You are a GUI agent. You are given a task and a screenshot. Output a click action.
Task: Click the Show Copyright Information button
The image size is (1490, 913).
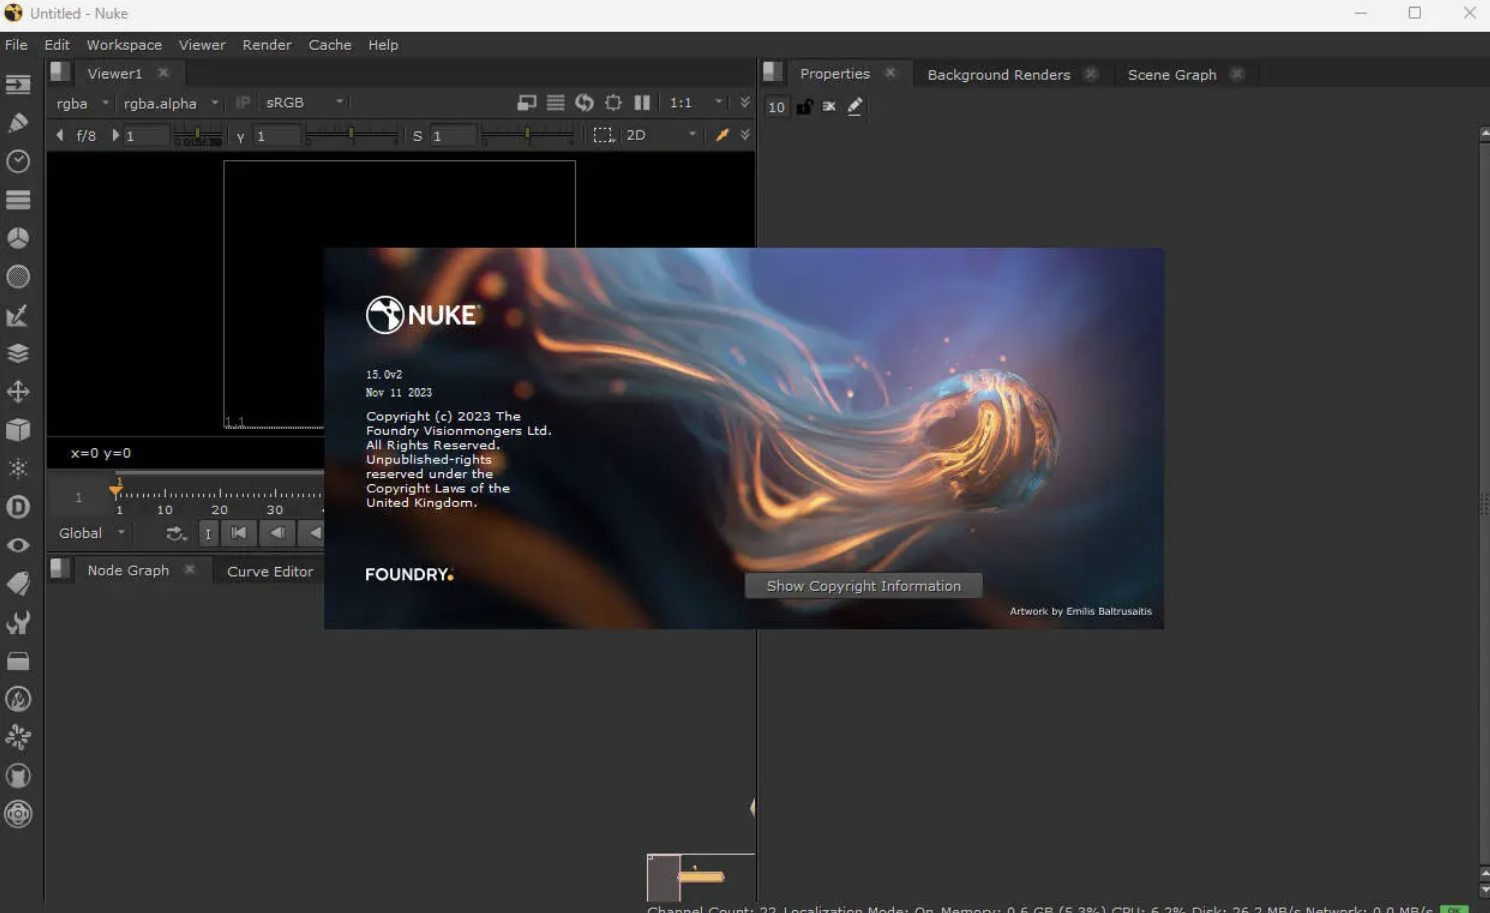tap(862, 585)
